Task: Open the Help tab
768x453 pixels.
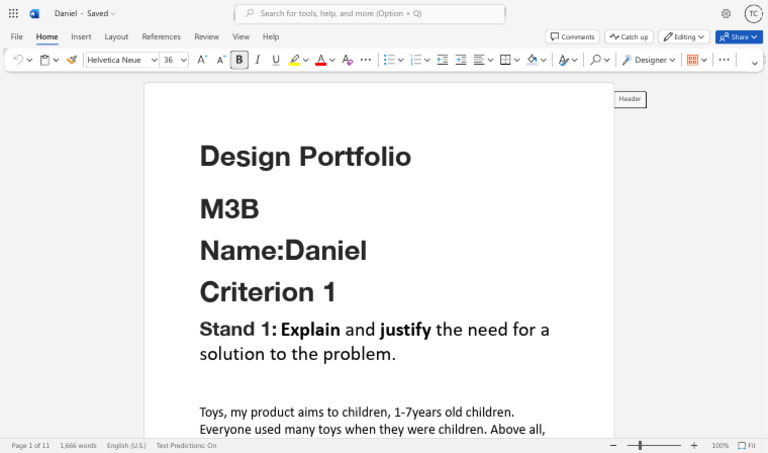Action: [x=270, y=37]
